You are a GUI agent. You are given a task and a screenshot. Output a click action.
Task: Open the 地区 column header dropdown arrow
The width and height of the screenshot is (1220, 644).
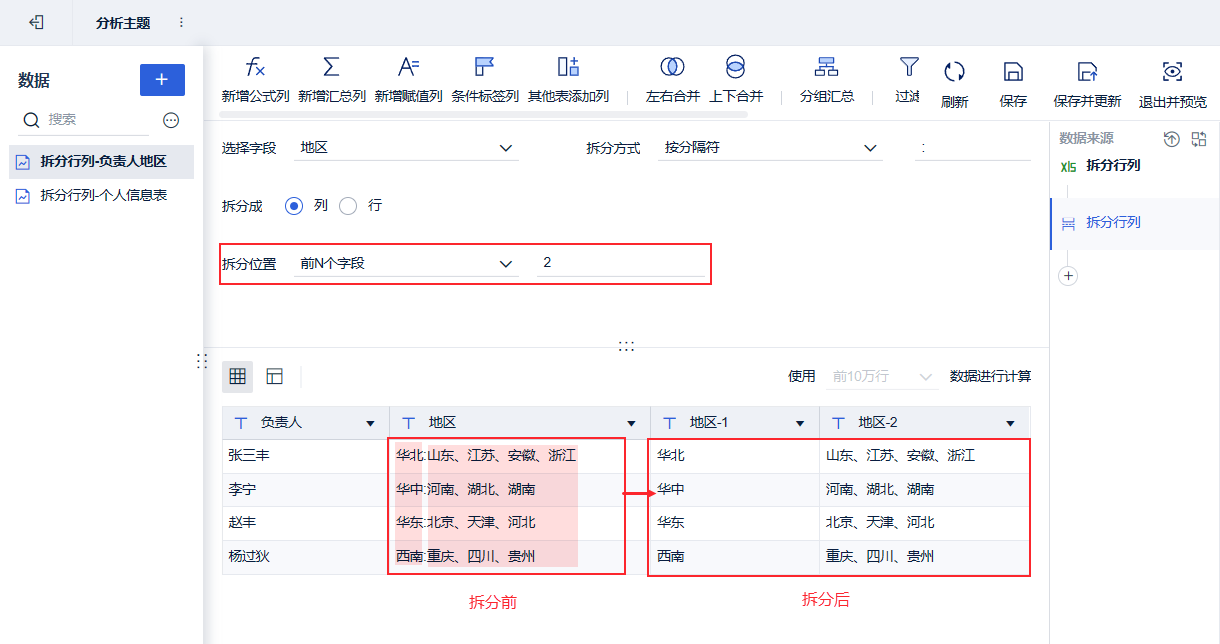631,424
